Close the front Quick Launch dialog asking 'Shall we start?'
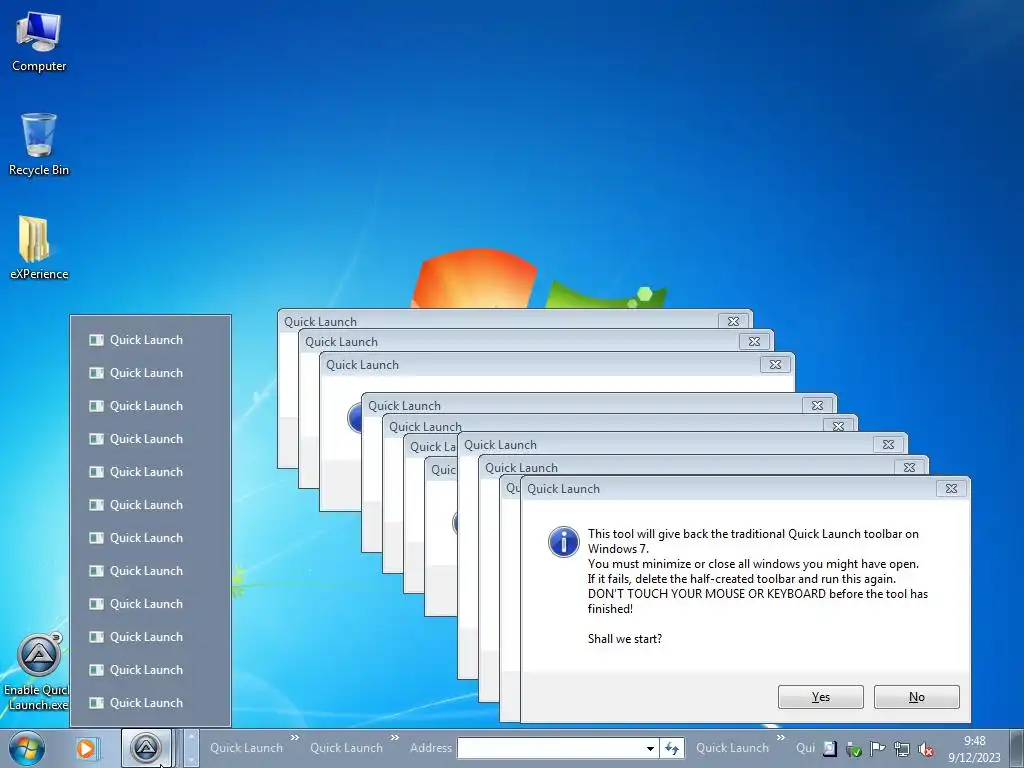 [951, 488]
